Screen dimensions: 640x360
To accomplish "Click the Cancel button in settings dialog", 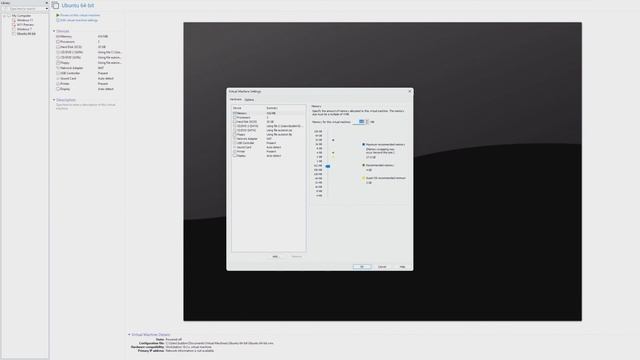I will click(382, 267).
